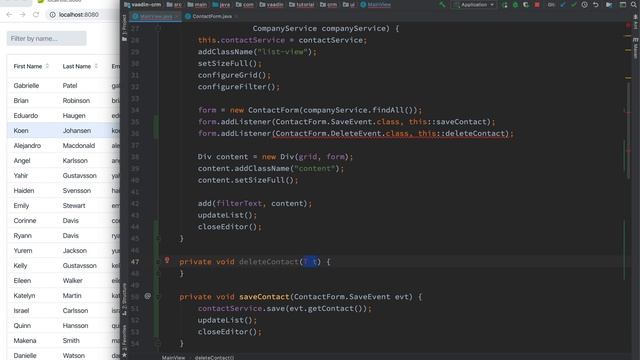Select the Yahir Gustavsson row
This screenshot has height=360, width=640.
(63, 176)
